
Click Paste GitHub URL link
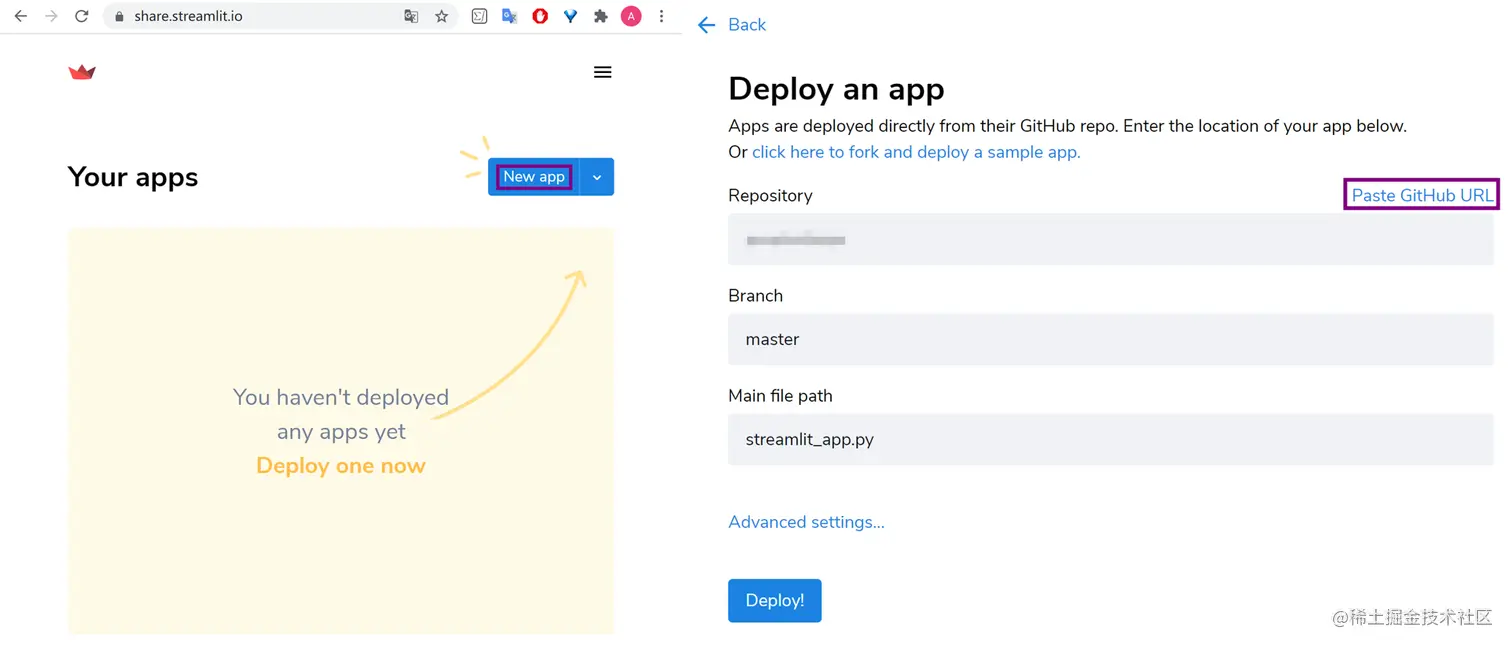(1422, 195)
